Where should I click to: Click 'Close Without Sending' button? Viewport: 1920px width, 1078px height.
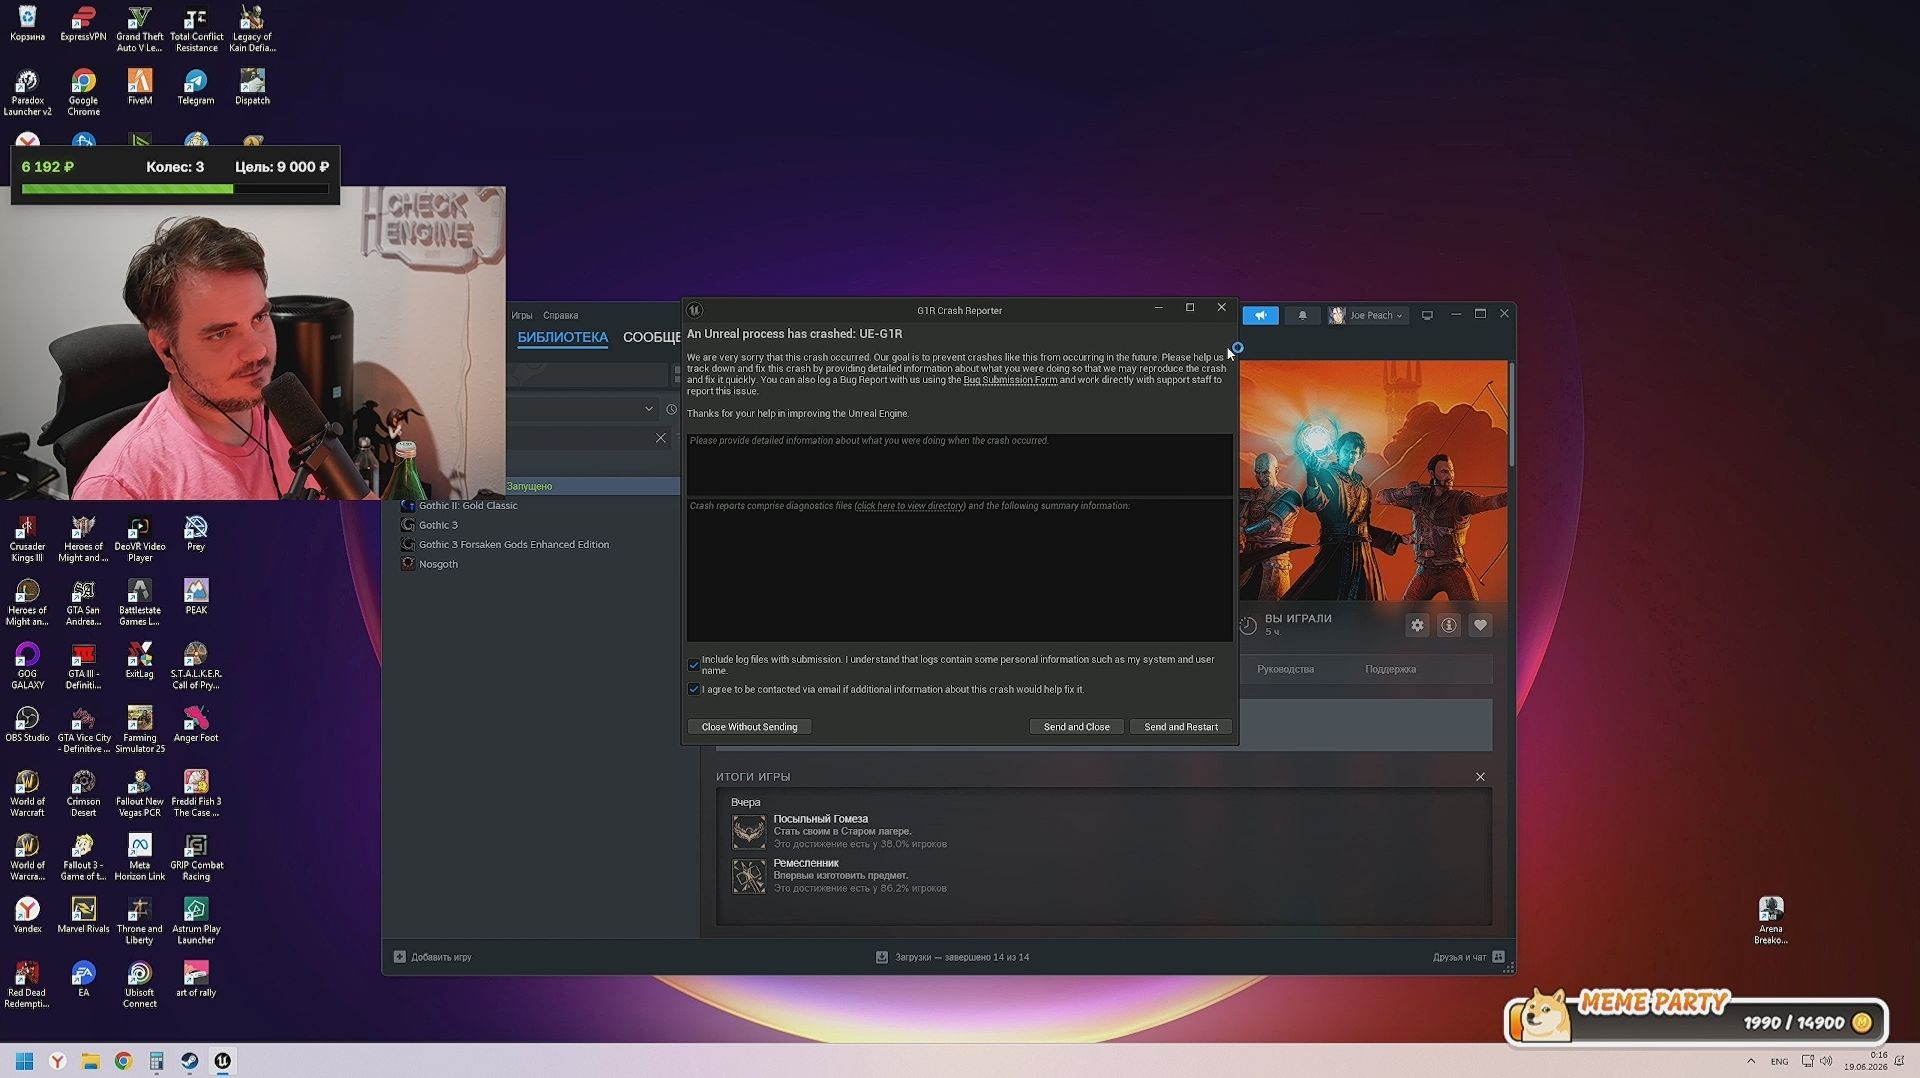pos(749,727)
